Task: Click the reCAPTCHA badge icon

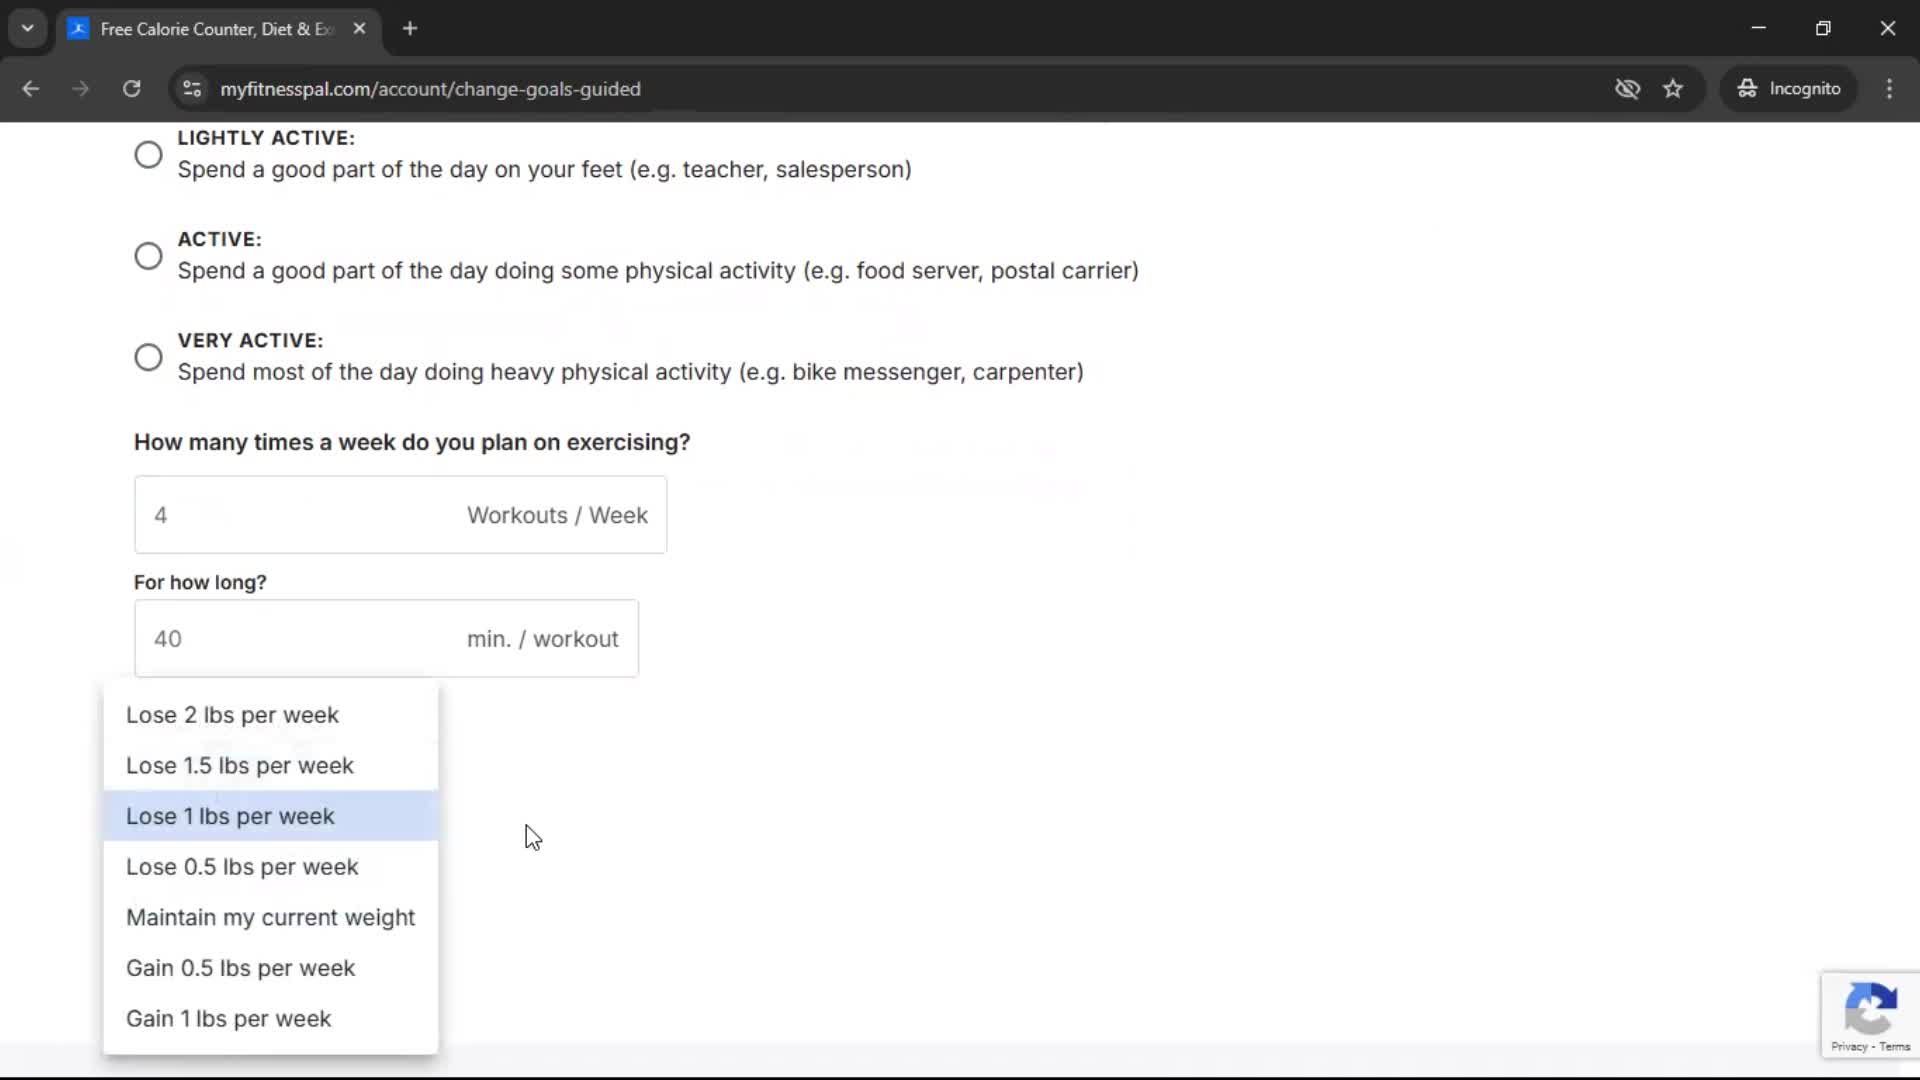Action: pos(1870,1008)
